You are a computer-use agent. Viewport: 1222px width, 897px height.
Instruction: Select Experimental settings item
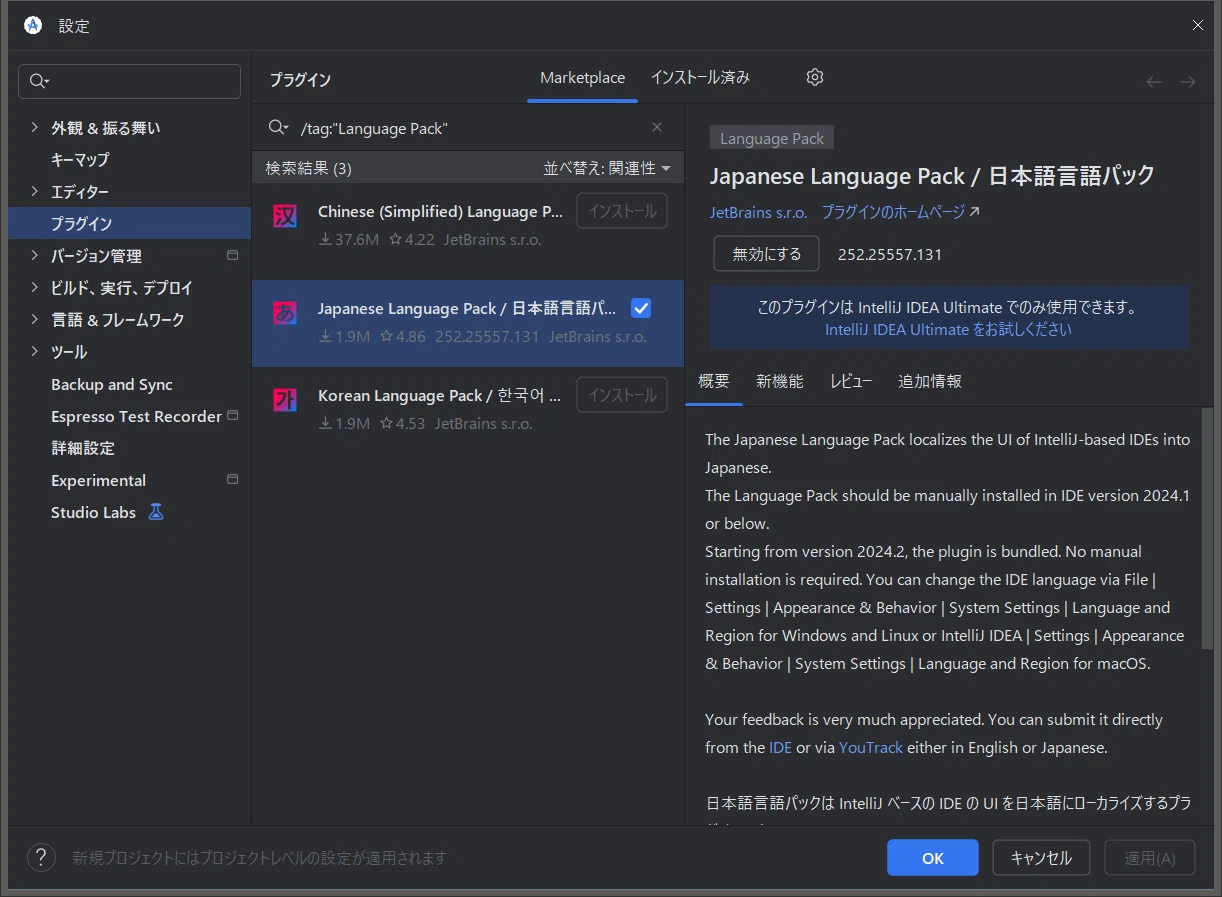[x=98, y=480]
